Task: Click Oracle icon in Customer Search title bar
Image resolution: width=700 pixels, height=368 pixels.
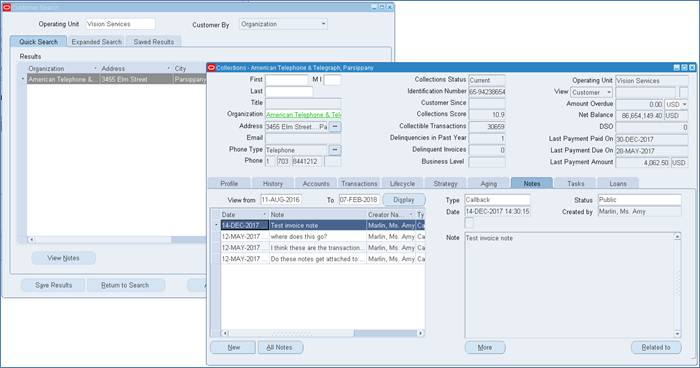Action: (6, 7)
